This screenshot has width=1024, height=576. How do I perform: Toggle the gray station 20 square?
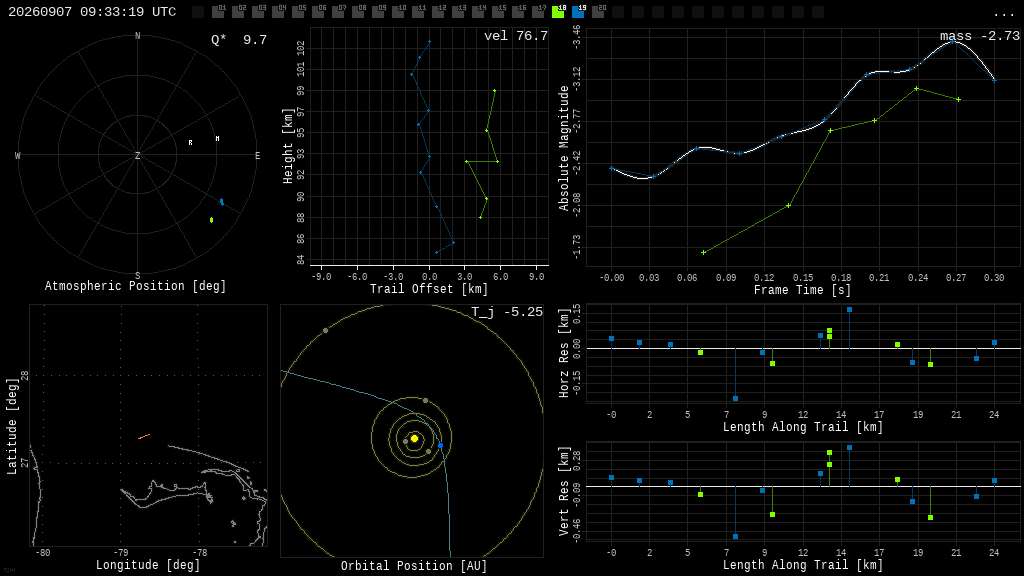[598, 12]
